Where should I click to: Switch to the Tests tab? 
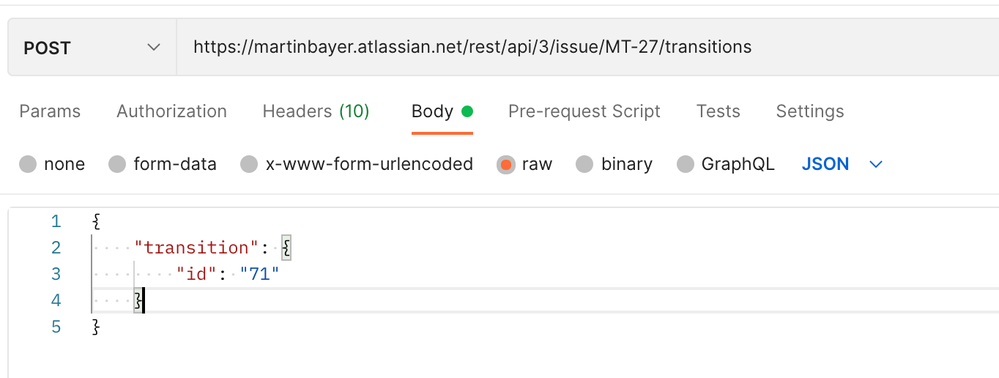(x=718, y=112)
